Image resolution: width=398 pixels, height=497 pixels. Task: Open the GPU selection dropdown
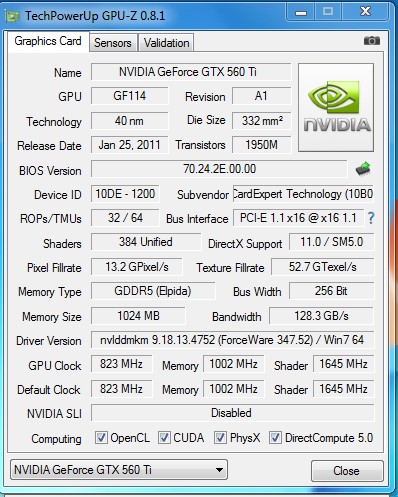pos(119,470)
